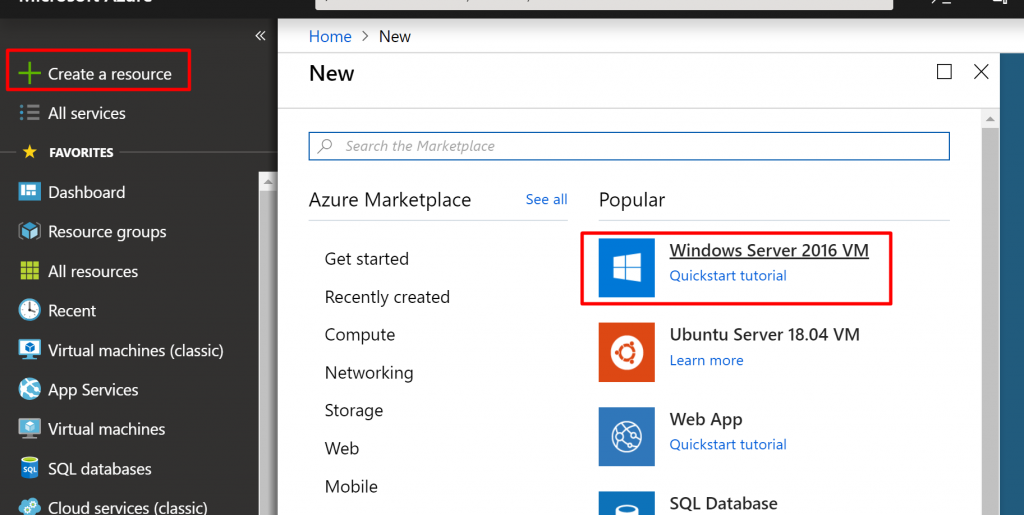Select Web category
The image size is (1024, 515).
pos(342,448)
